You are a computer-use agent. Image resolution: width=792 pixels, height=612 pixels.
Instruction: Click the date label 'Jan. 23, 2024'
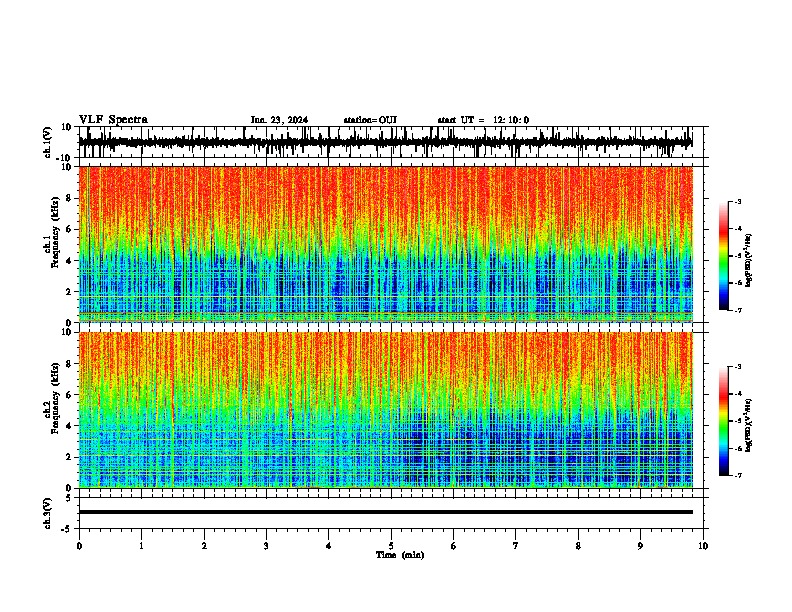point(279,120)
